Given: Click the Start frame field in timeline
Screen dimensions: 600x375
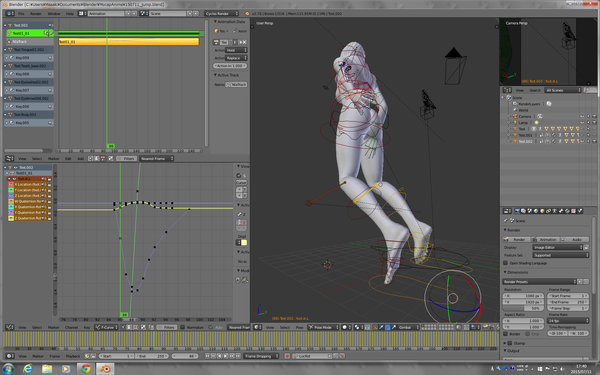Looking at the screenshot, I should click(116, 356).
